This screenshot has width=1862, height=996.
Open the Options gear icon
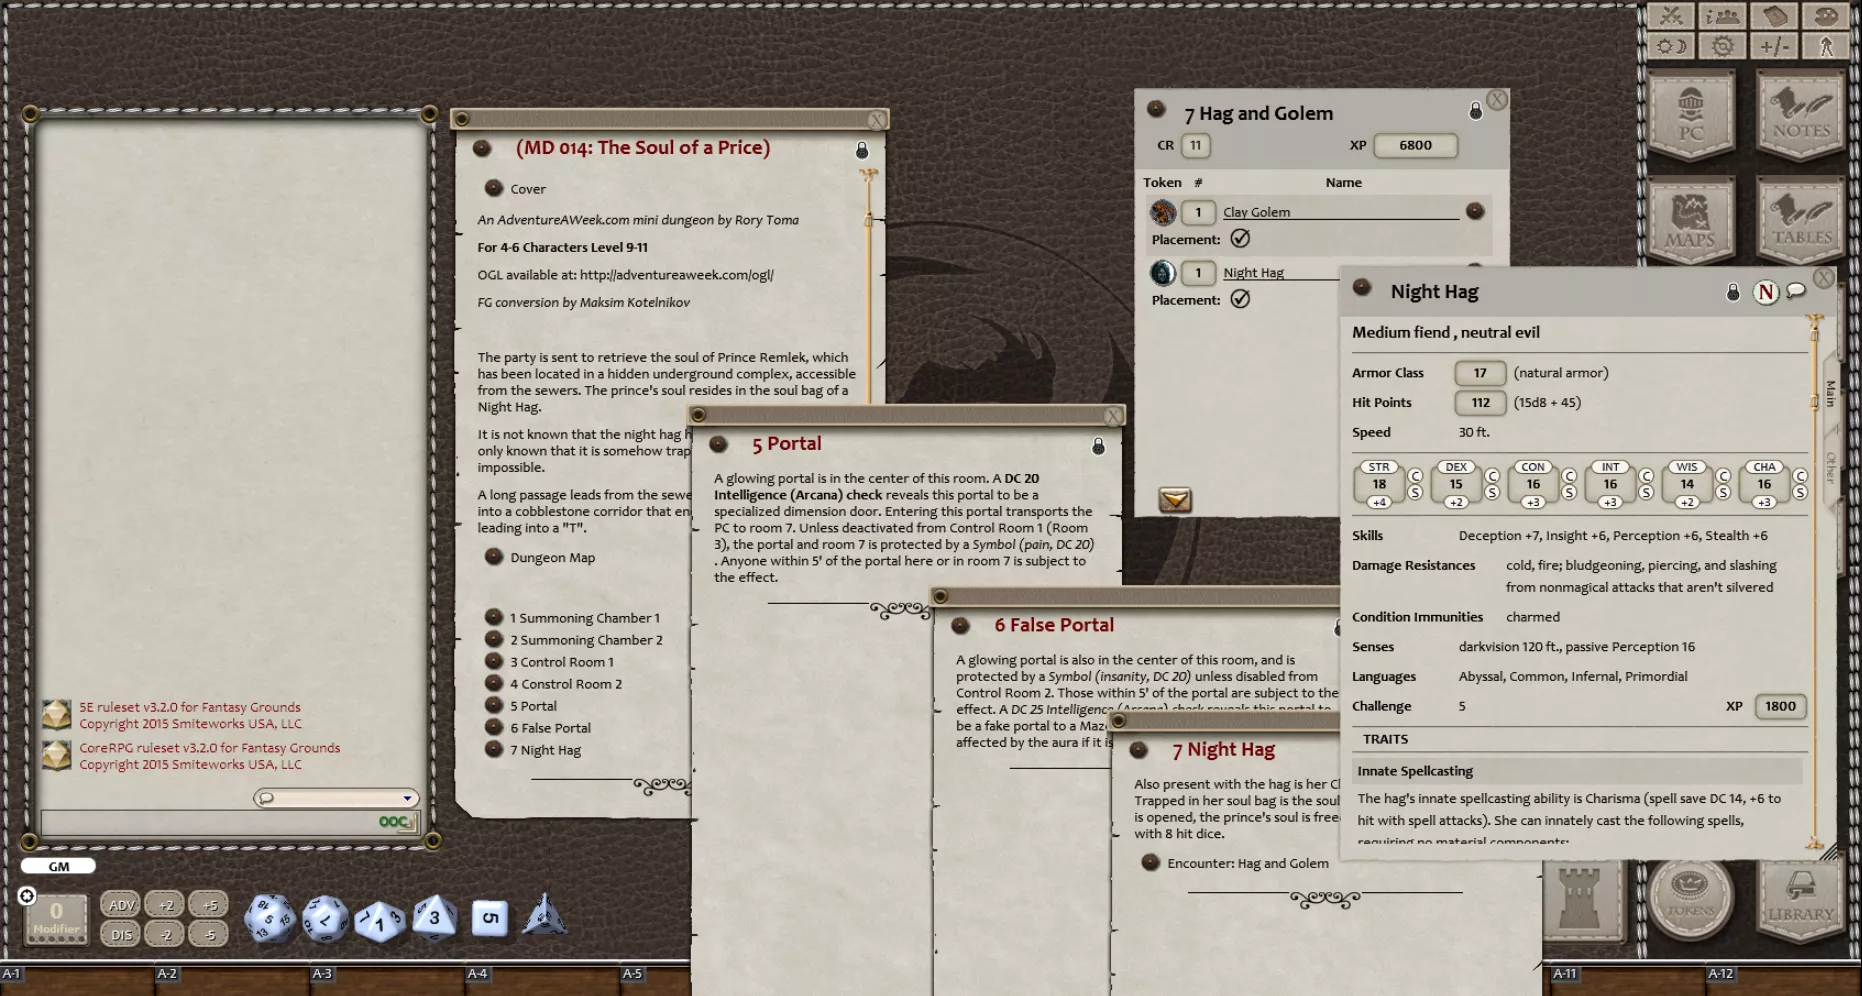coord(1723,46)
